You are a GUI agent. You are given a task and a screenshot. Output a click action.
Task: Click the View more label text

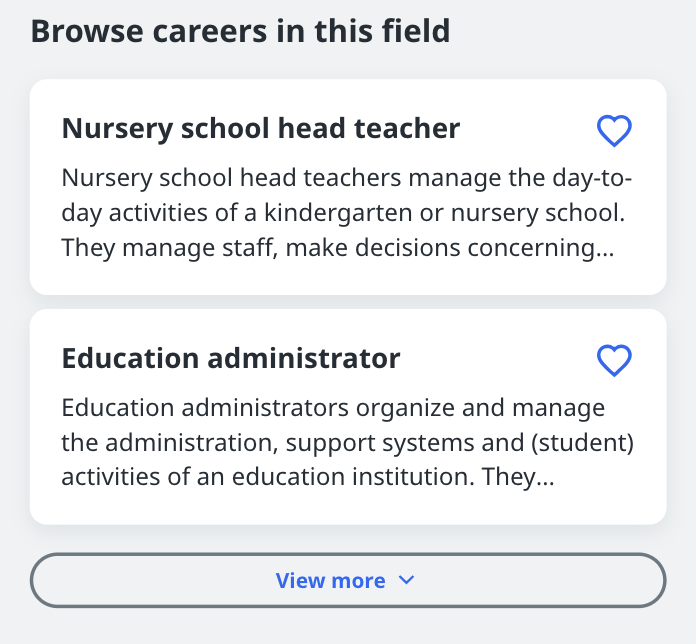pyautogui.click(x=331, y=581)
